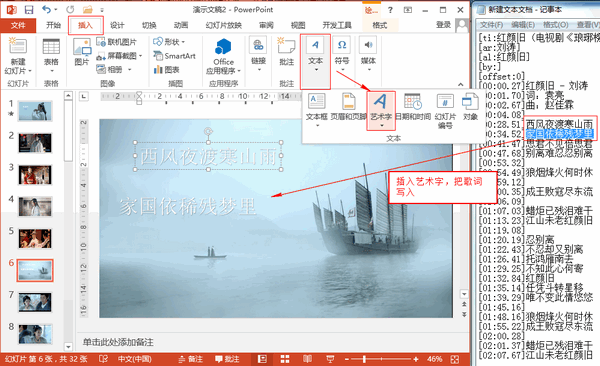Open the WordArt (艺术字) gallery
Screen dimensions: 600x366
pyautogui.click(x=381, y=110)
